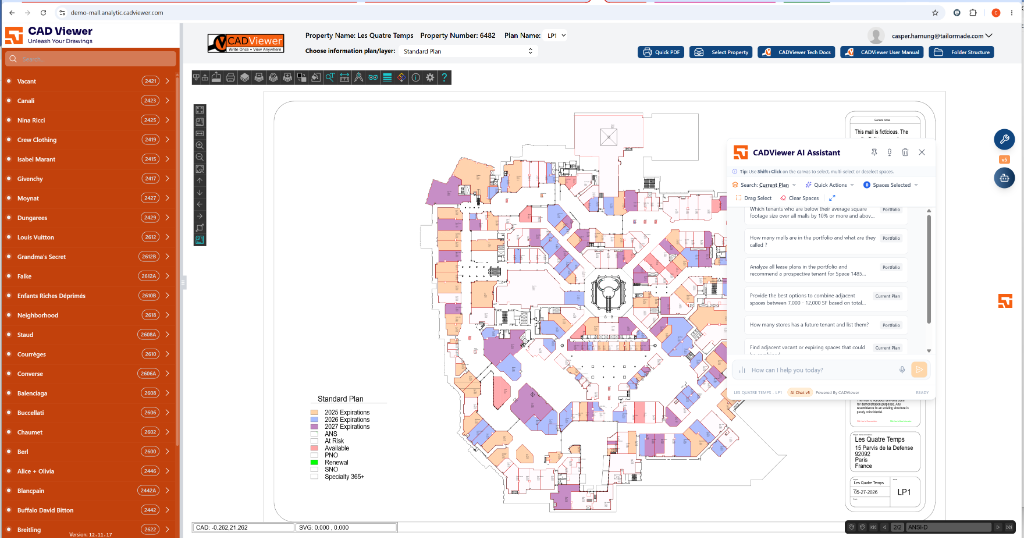Click the pan down arrow in the side toolbar
This screenshot has height=538, width=1024.
[x=200, y=193]
